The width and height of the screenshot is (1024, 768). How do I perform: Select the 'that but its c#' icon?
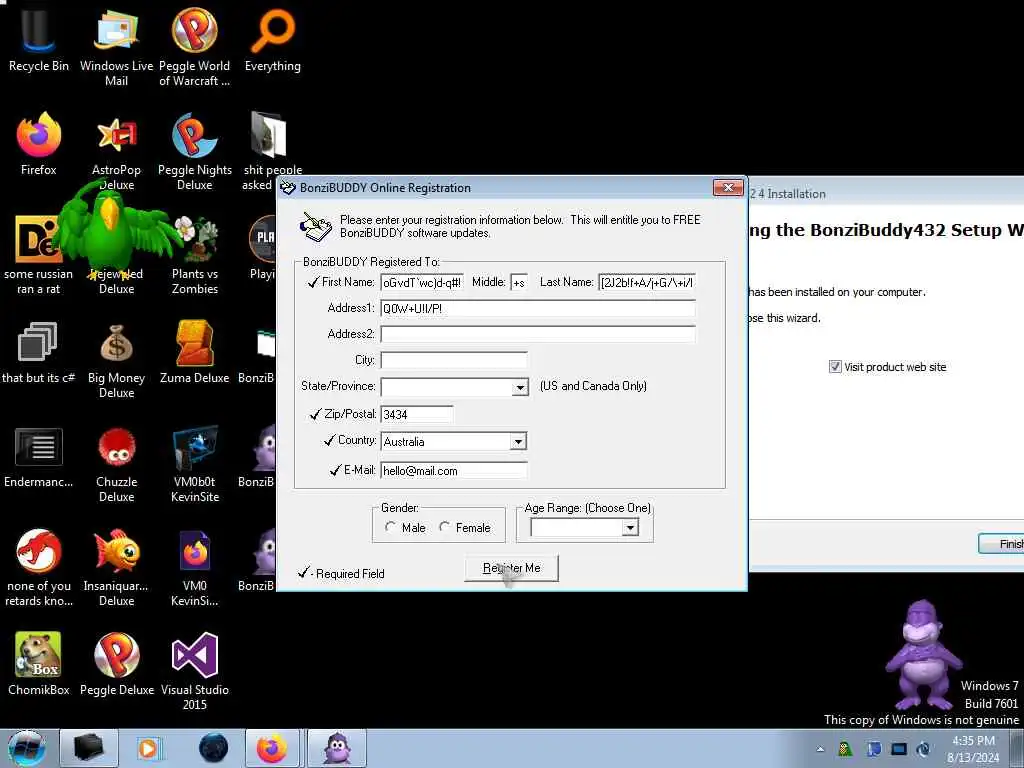[39, 353]
